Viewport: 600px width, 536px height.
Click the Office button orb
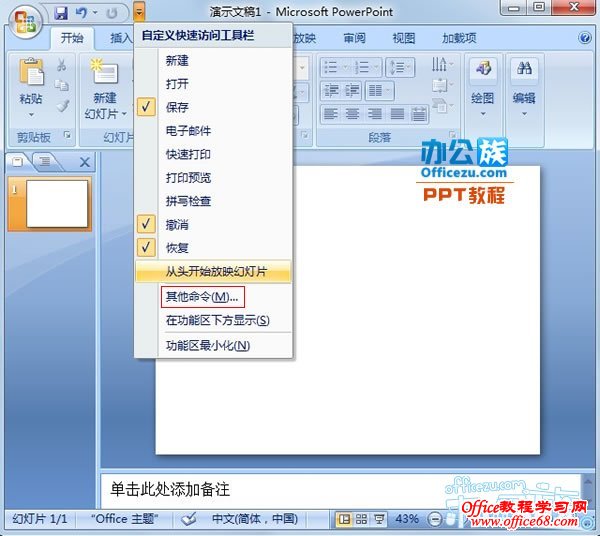pyautogui.click(x=25, y=21)
